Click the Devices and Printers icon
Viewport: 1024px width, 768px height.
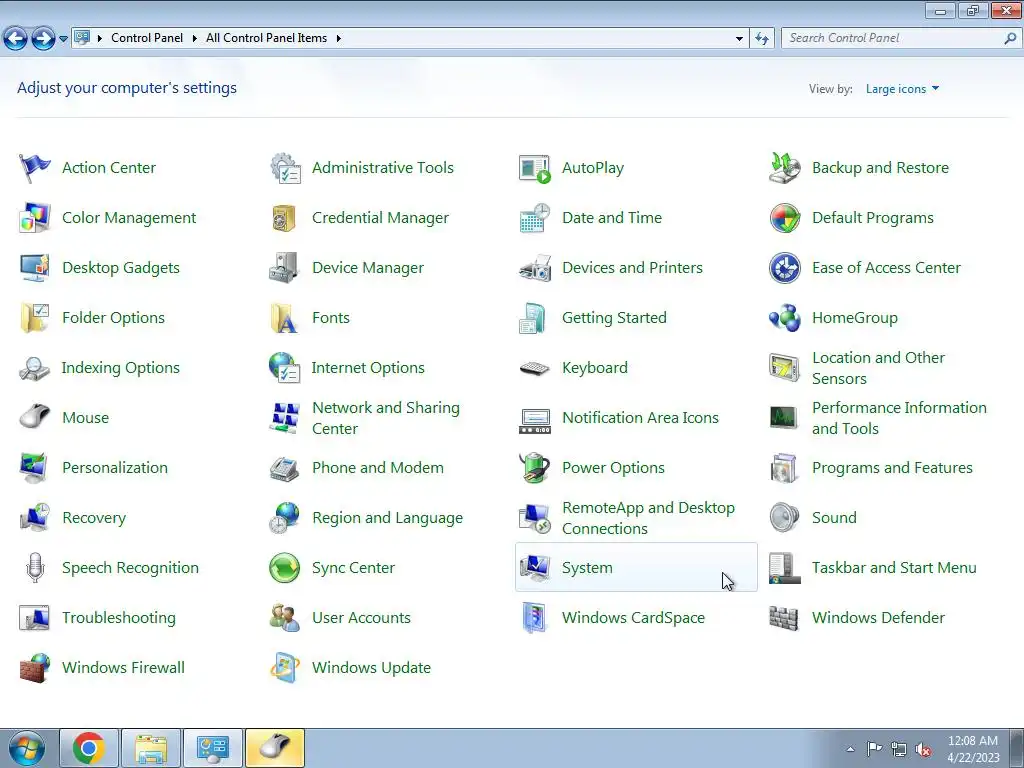pyautogui.click(x=535, y=268)
